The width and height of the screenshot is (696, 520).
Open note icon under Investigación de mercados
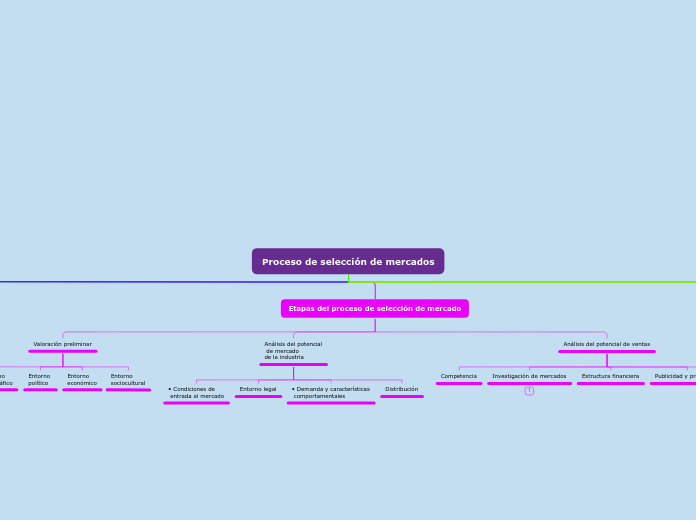[529, 391]
